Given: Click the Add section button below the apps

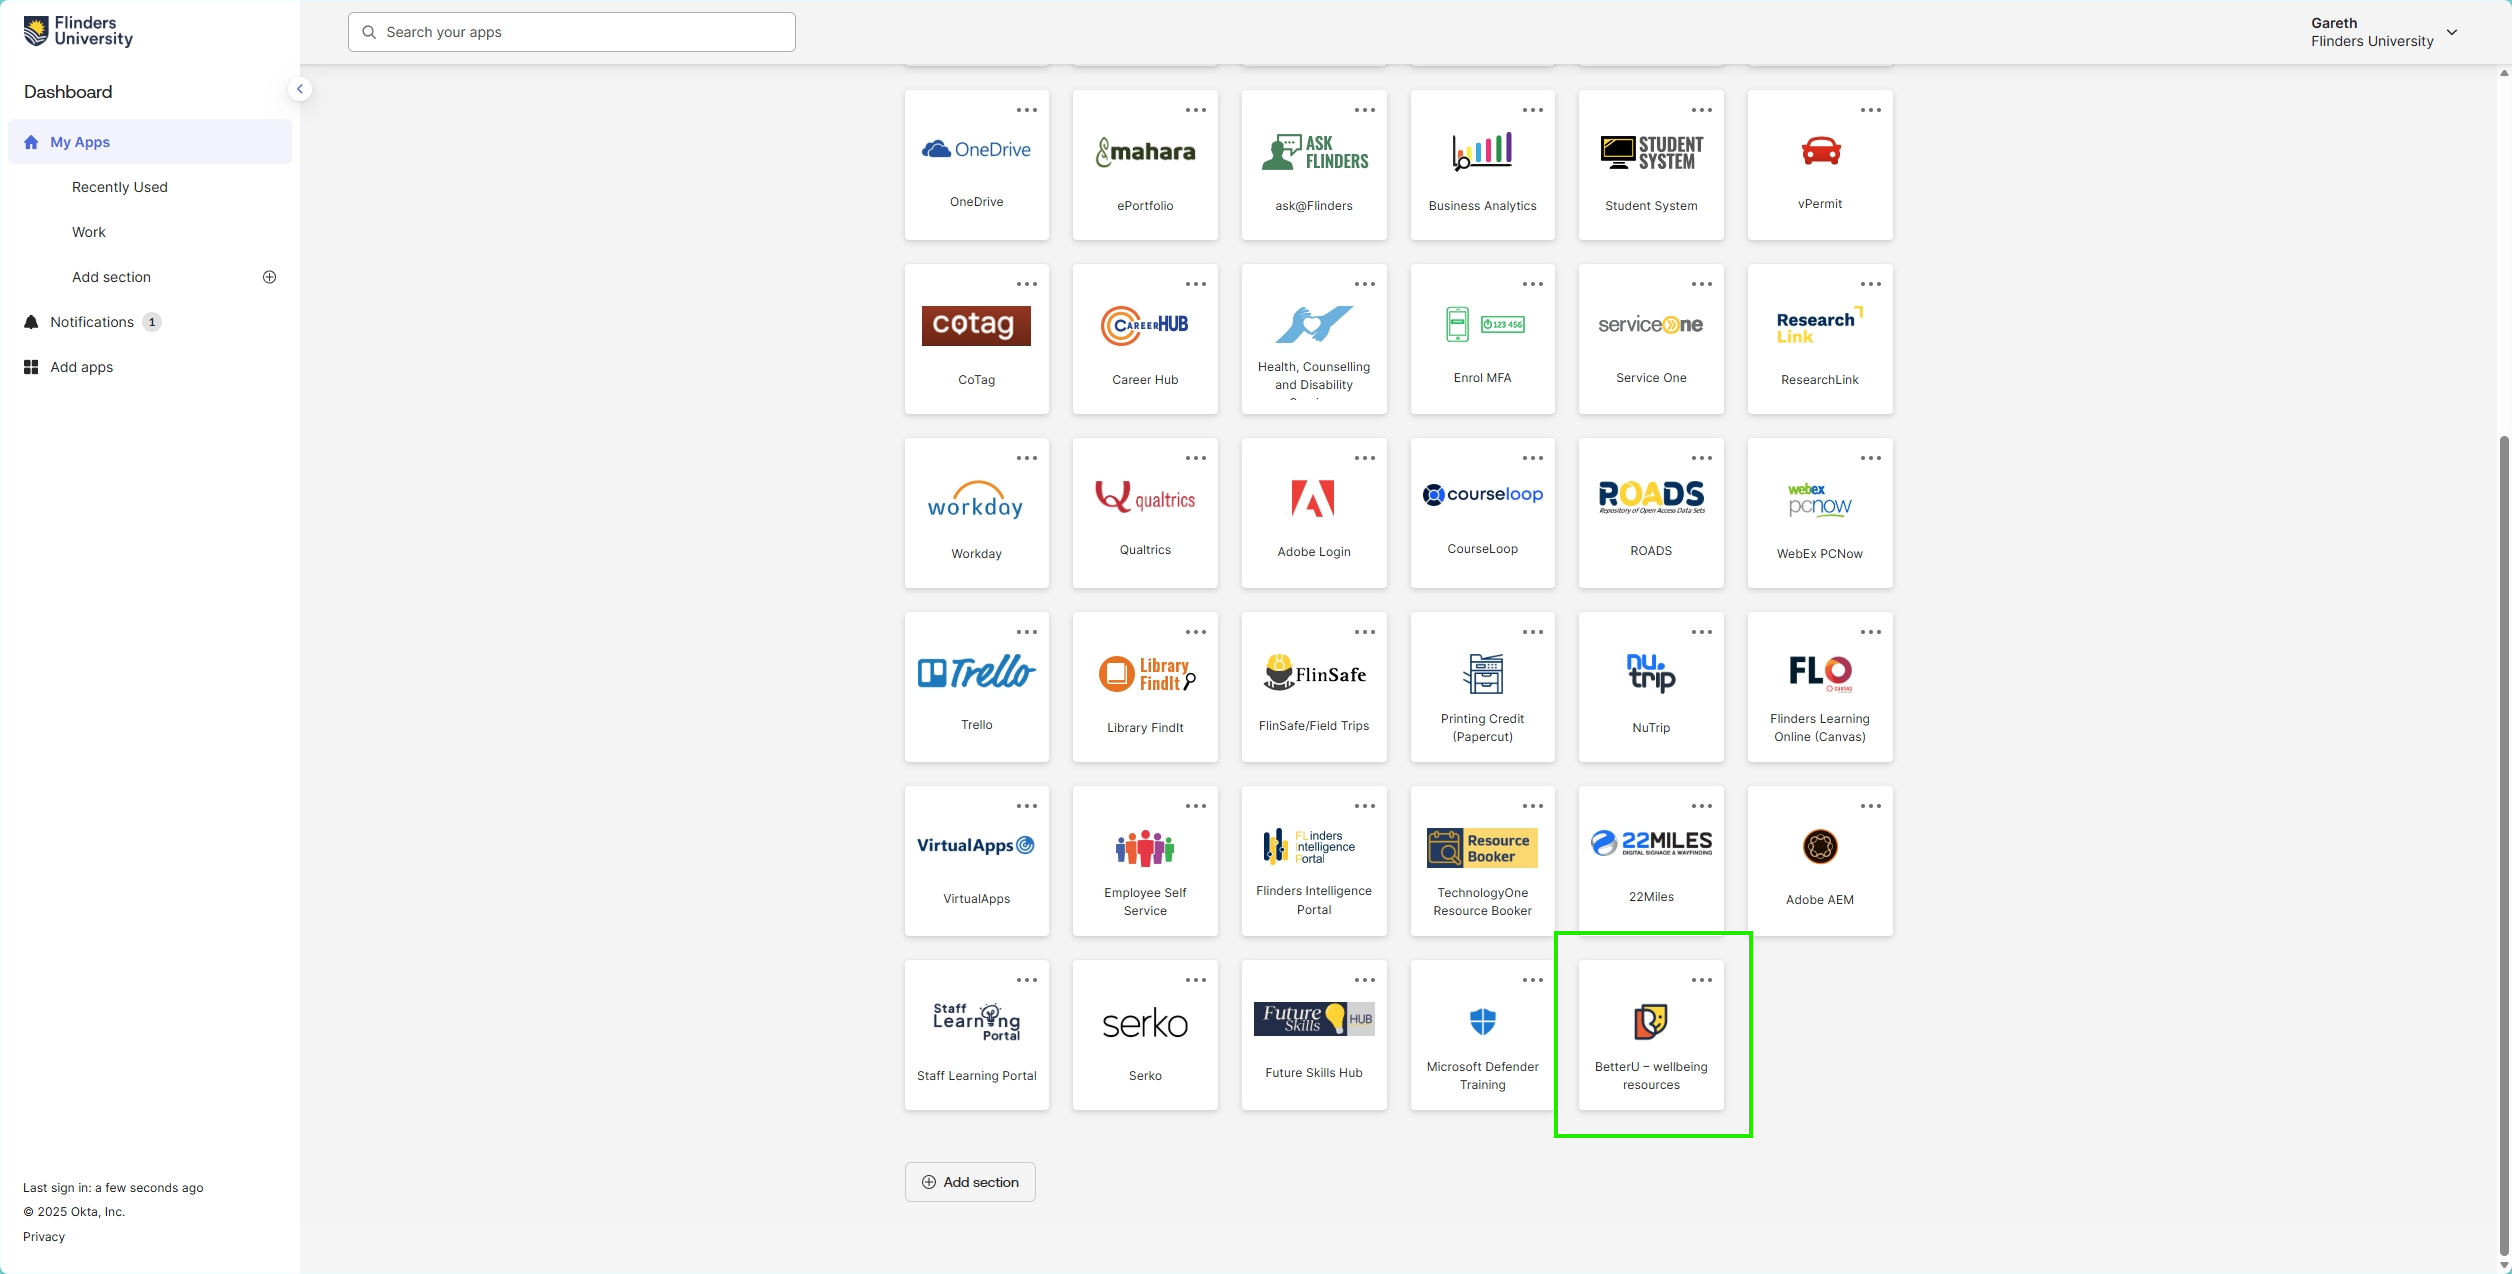Looking at the screenshot, I should coord(969,1182).
